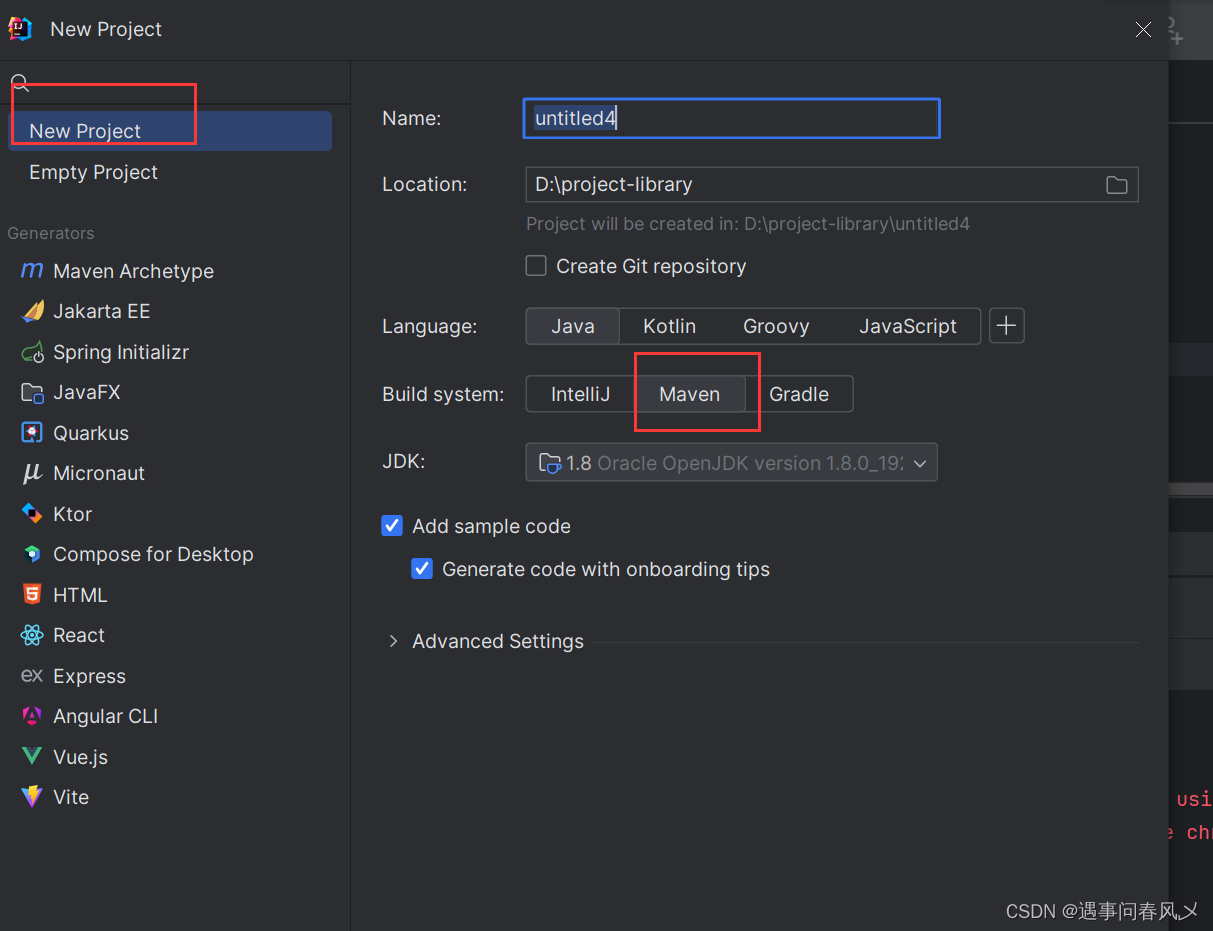This screenshot has width=1213, height=931.
Task: Click the Maven Archetype generator icon
Action: point(32,271)
